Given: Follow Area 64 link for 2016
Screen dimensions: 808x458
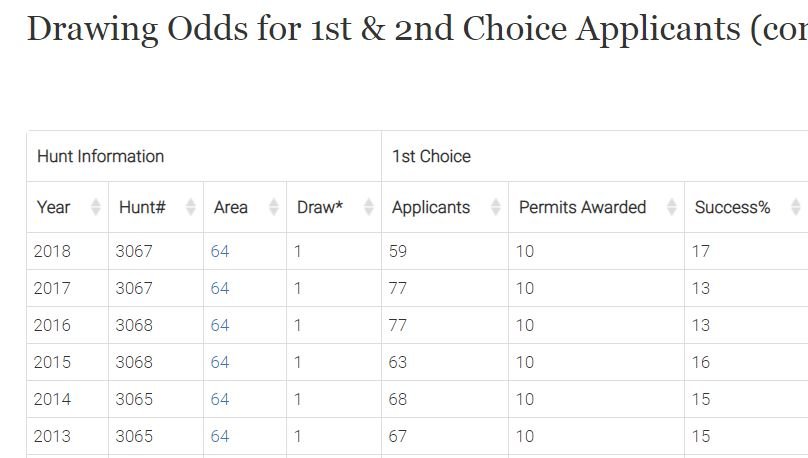Looking at the screenshot, I should [x=220, y=325].
